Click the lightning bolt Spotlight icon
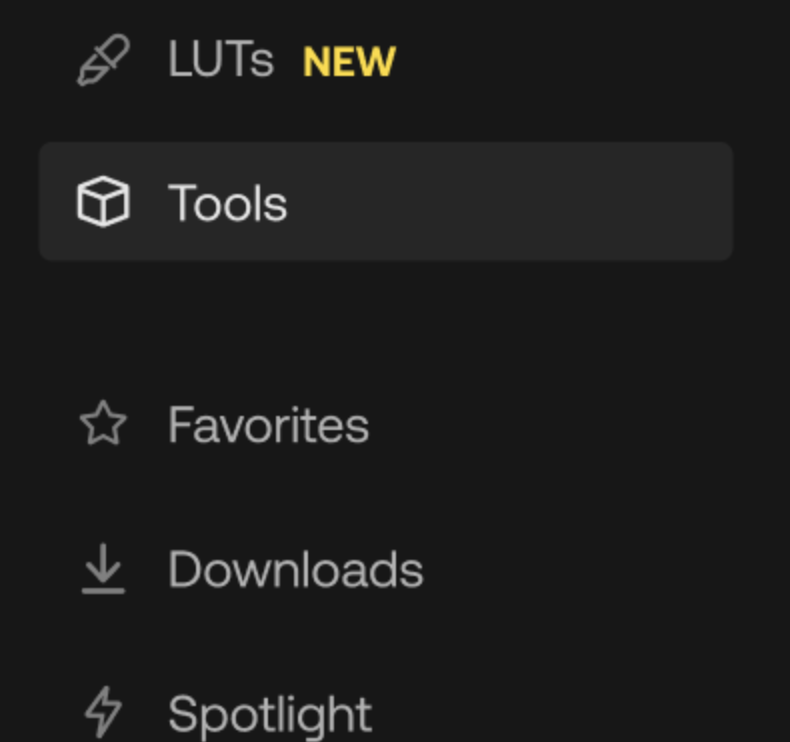790x742 pixels. 103,713
